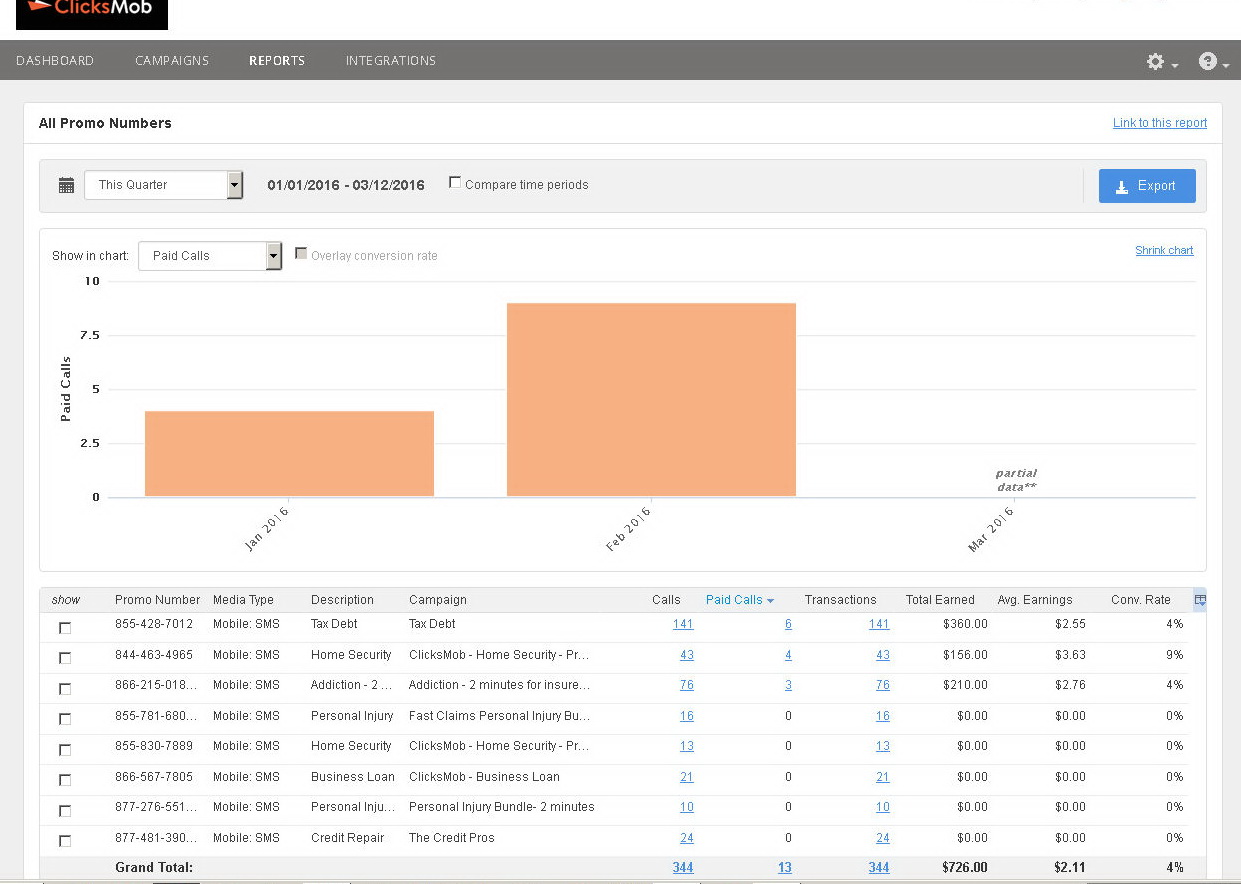Expand the This Quarter date dropdown
This screenshot has width=1241, height=884.
click(x=235, y=185)
